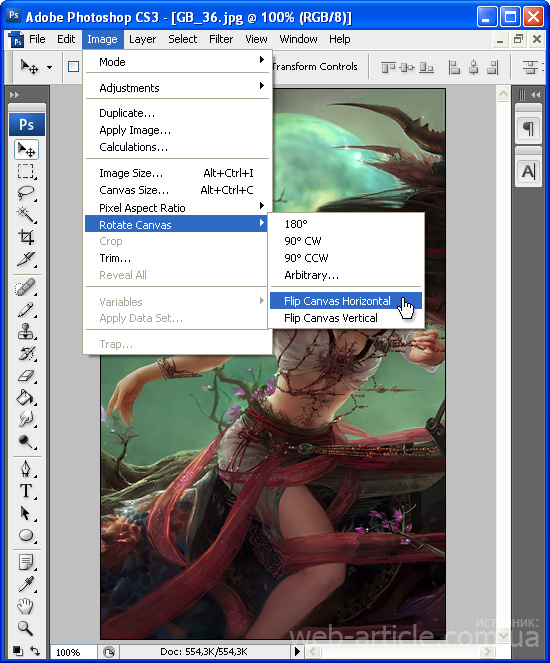Open the Character panel icon
The height and width of the screenshot is (663, 550).
coord(528,172)
